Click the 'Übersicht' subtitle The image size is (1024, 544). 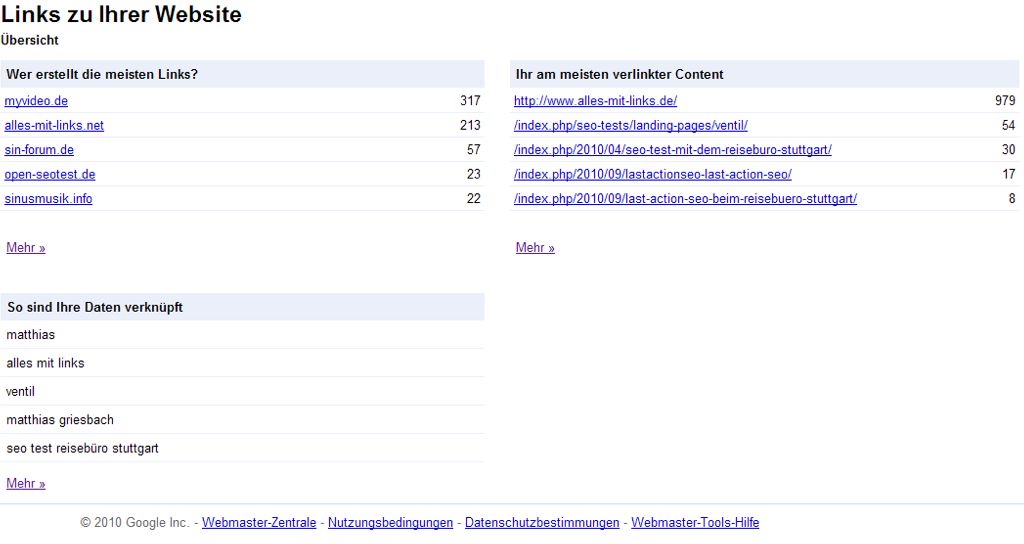29,40
